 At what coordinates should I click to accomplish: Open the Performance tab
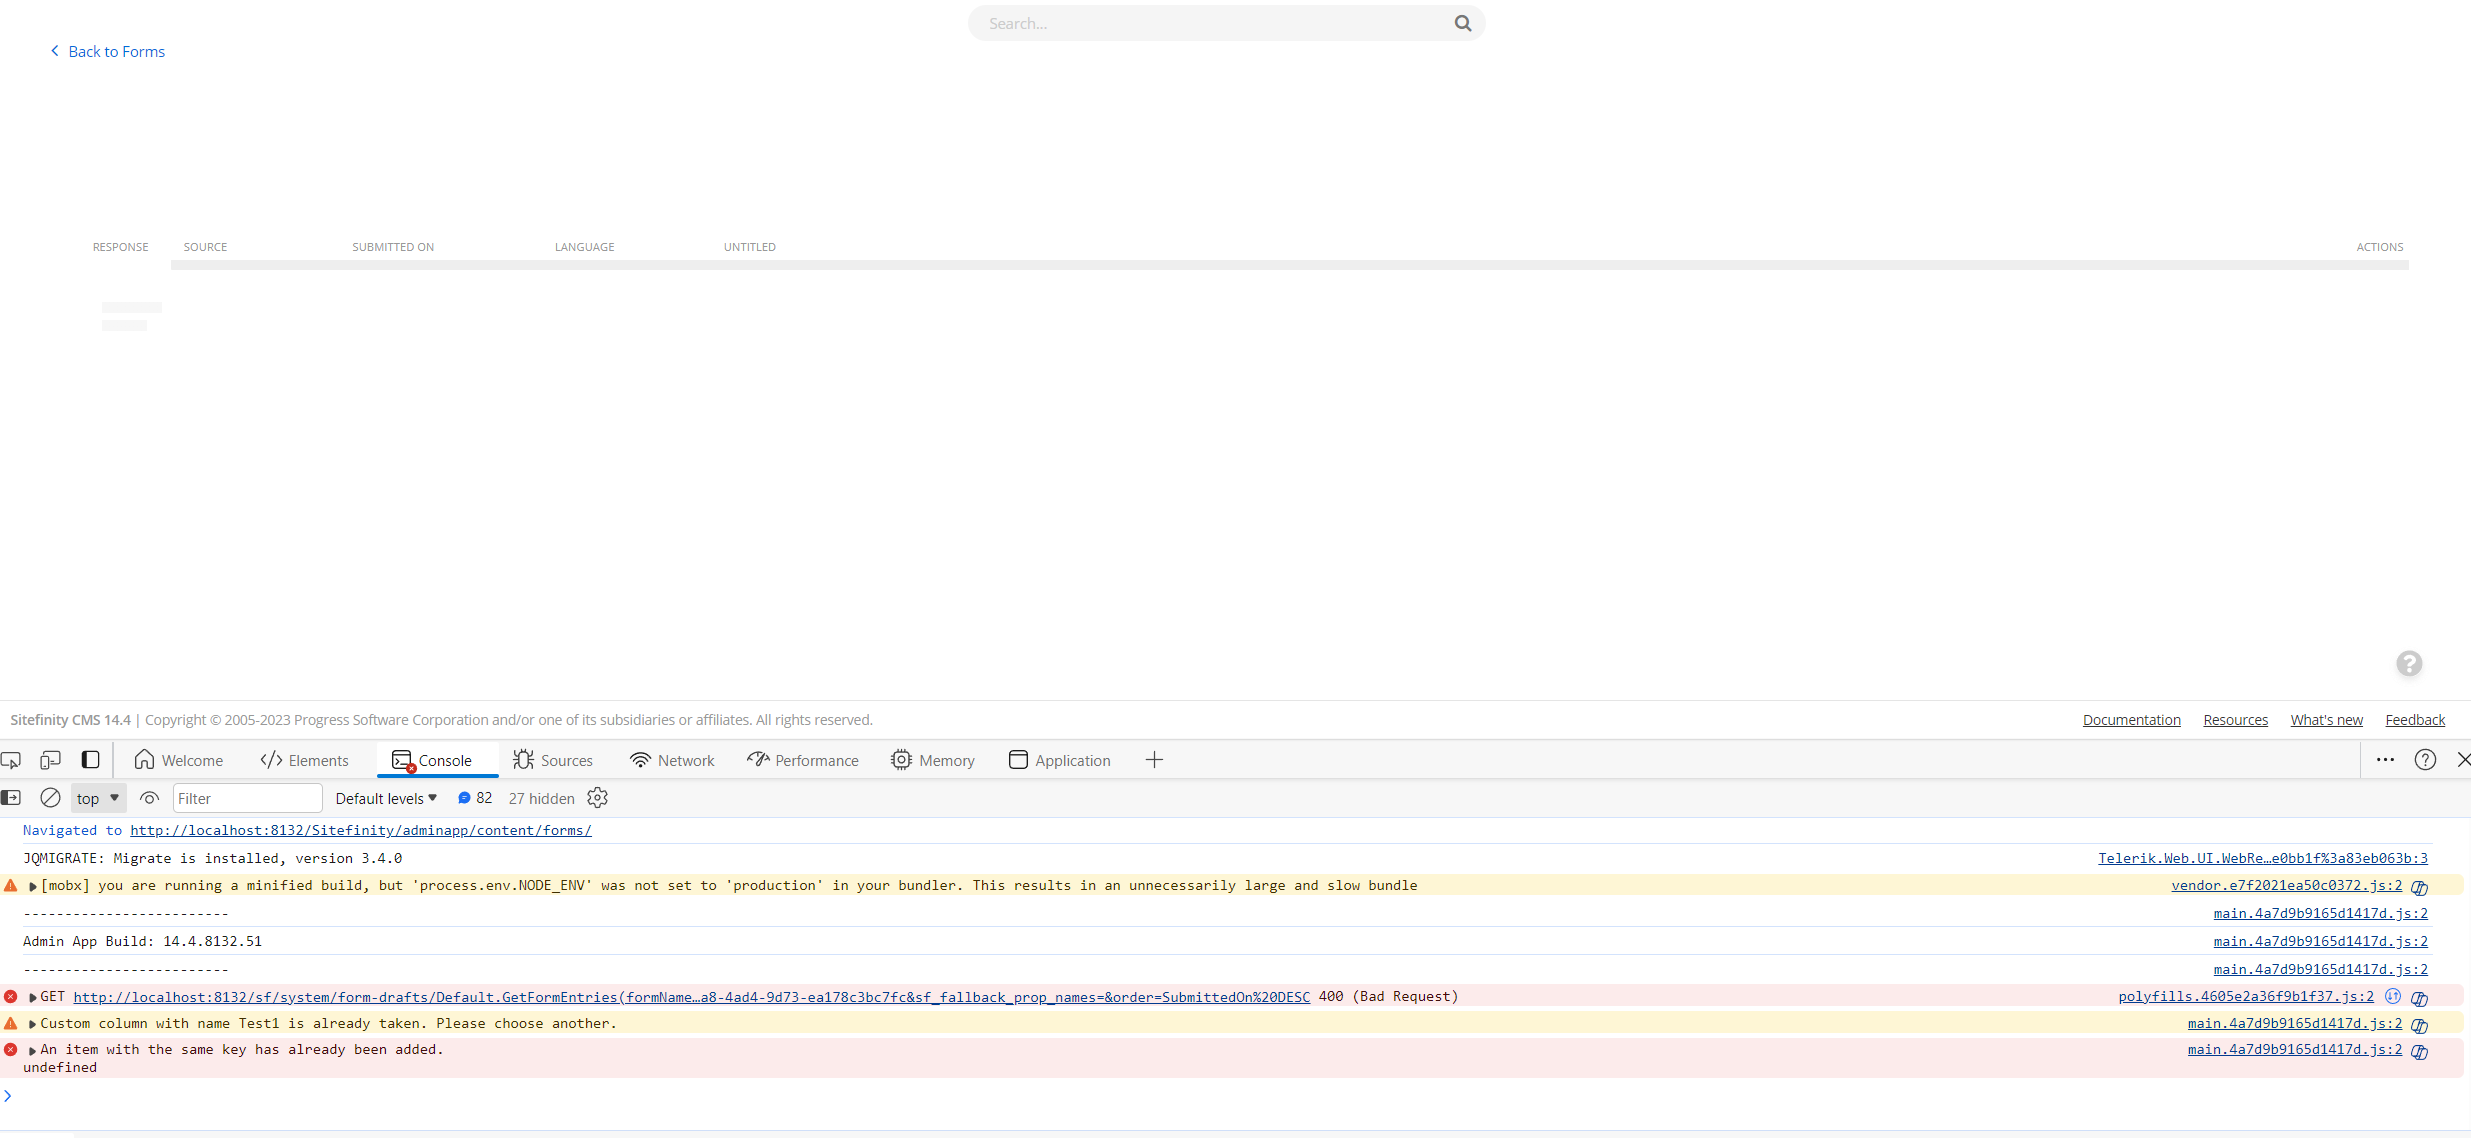coord(803,760)
